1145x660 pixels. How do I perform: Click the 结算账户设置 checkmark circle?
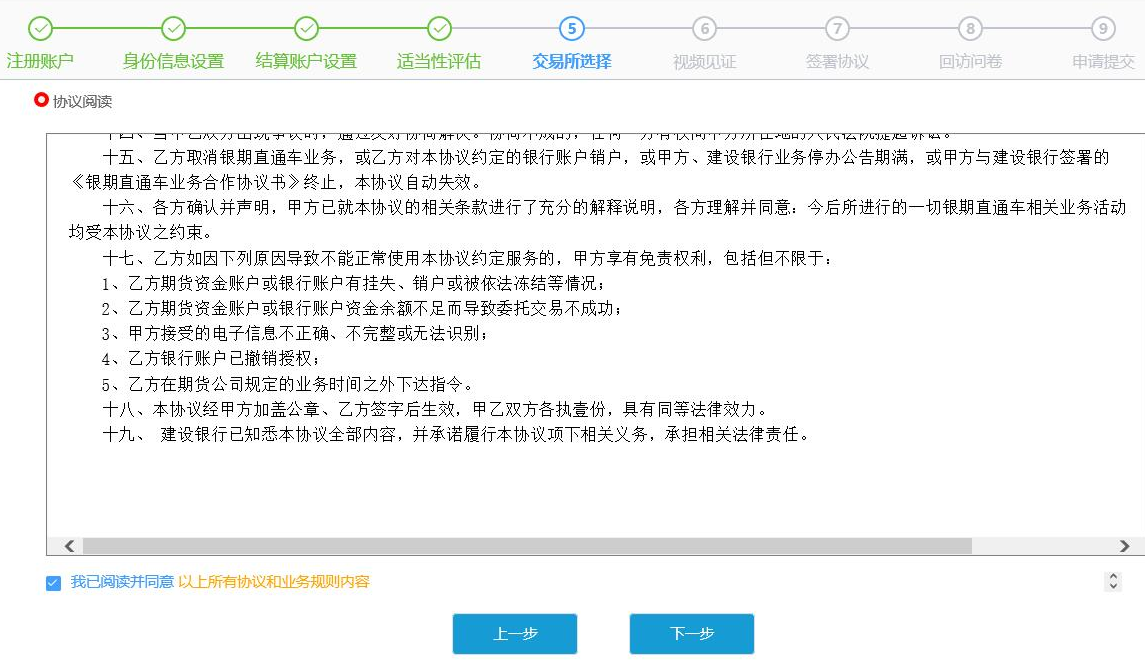pos(307,28)
